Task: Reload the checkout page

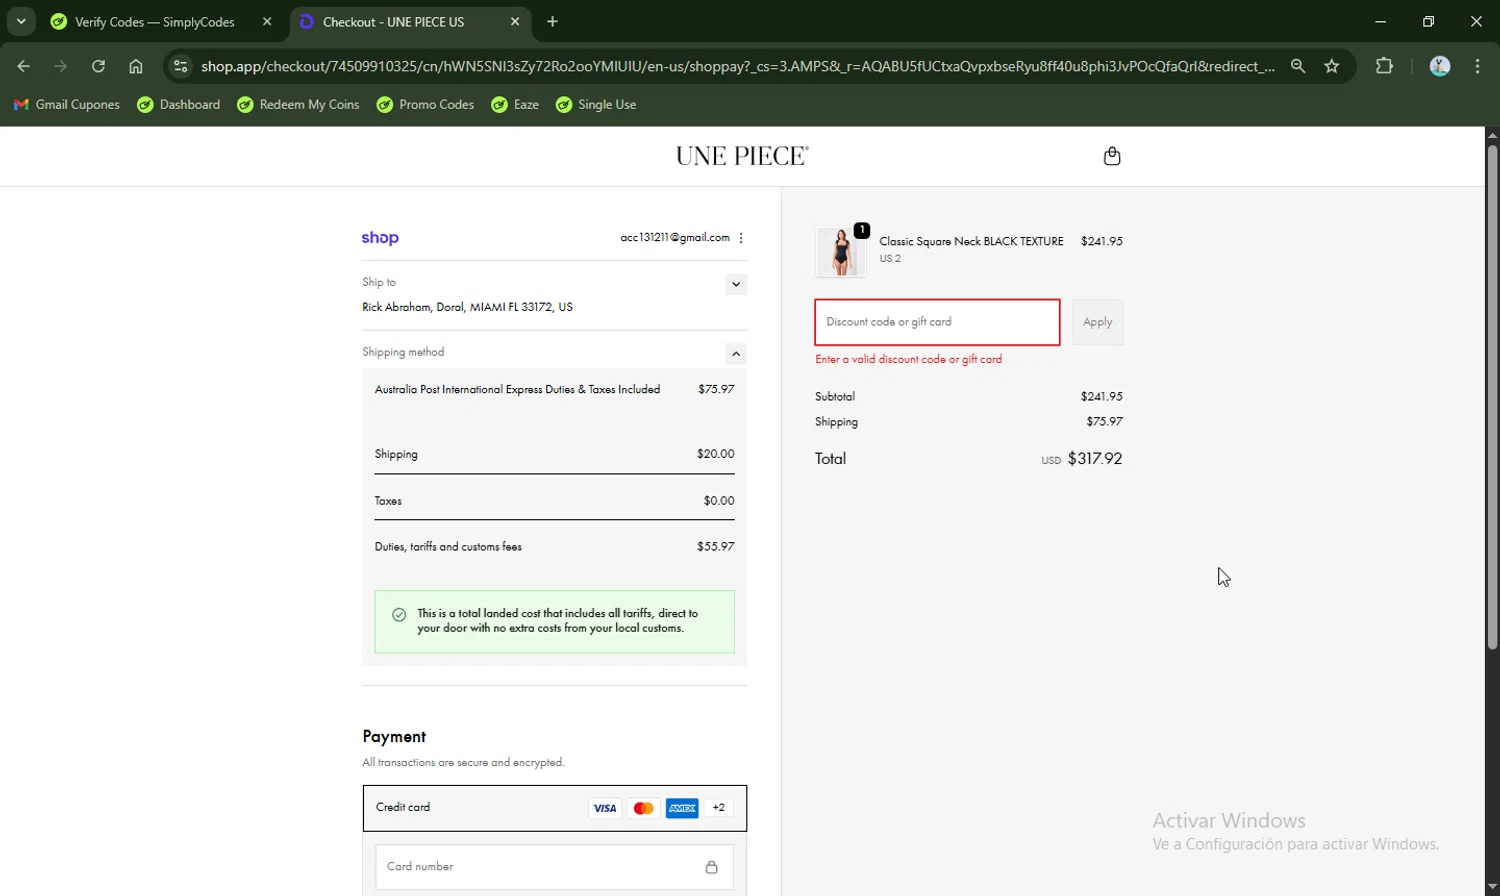Action: (98, 66)
